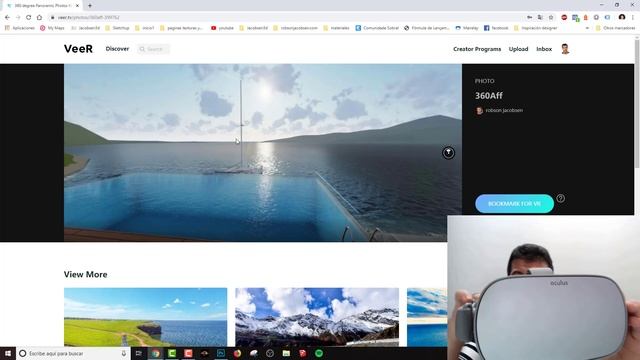Open the green coastal cliff thumbnail

coord(145,317)
